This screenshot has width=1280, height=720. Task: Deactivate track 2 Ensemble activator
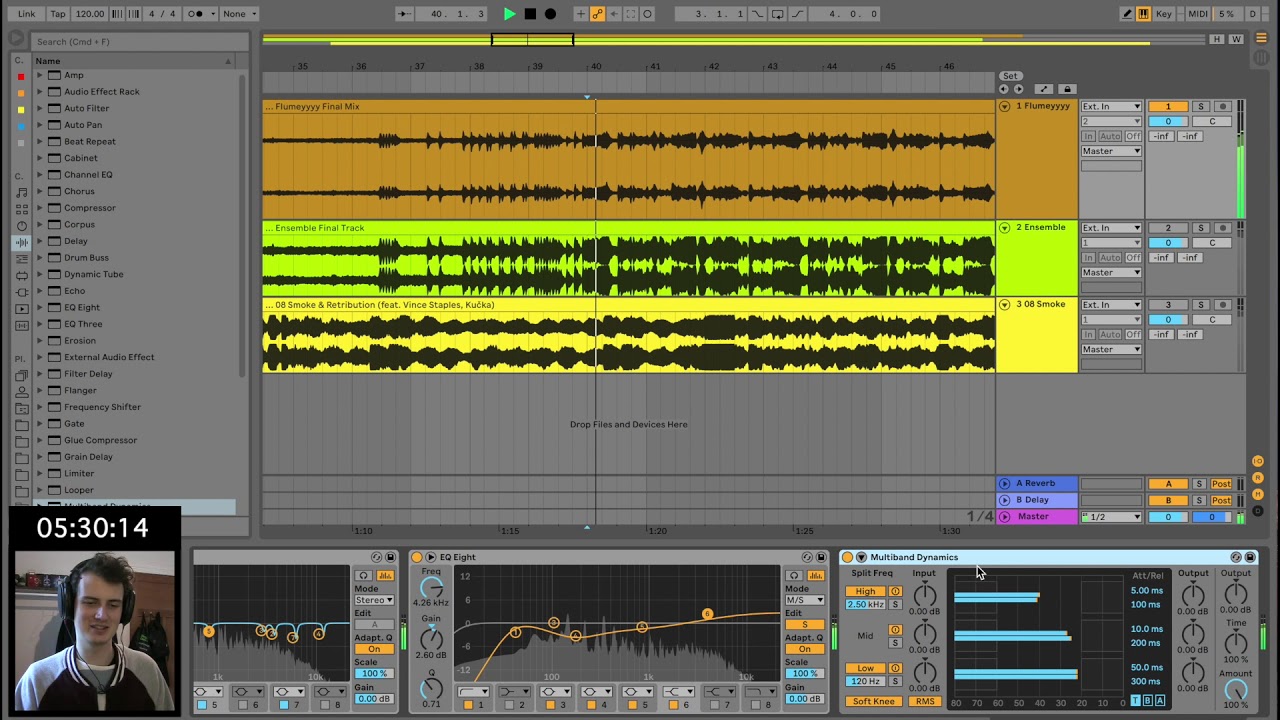pos(1167,228)
